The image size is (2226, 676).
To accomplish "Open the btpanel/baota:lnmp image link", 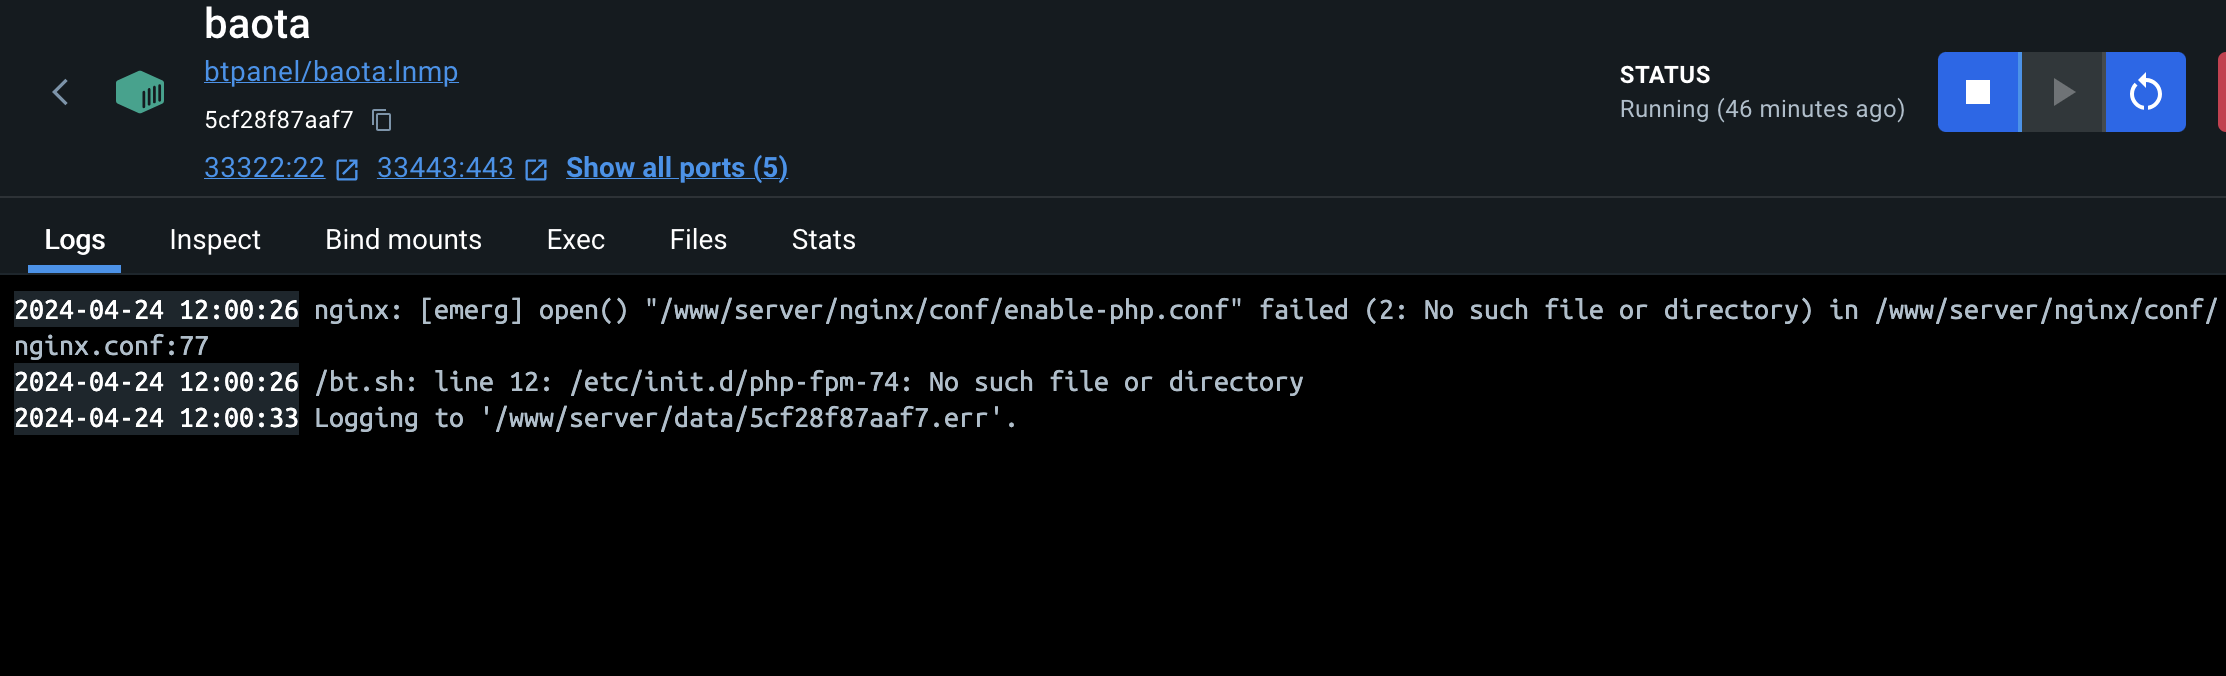I will coord(331,71).
